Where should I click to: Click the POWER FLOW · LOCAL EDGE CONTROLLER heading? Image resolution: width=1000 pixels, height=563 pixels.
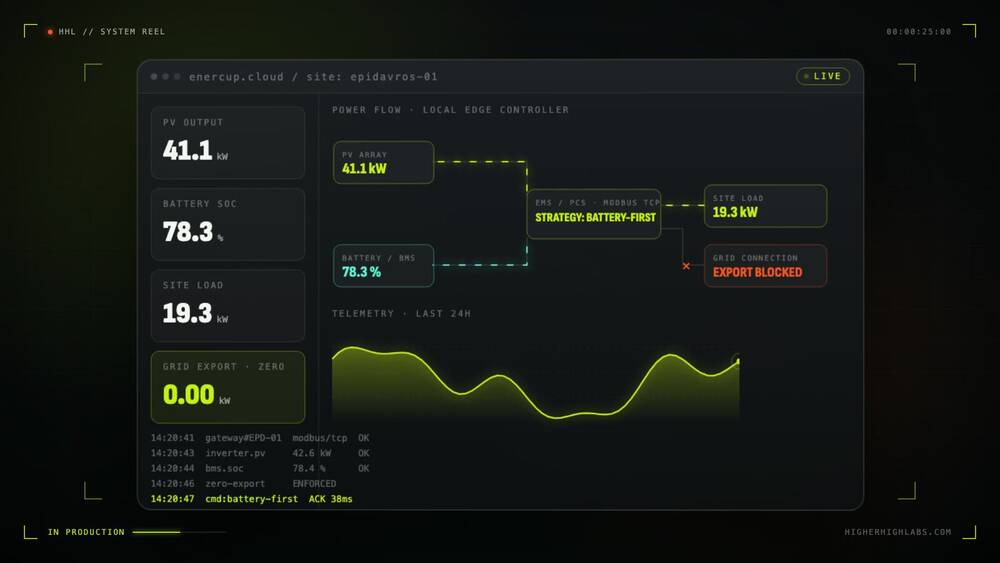tap(450, 110)
